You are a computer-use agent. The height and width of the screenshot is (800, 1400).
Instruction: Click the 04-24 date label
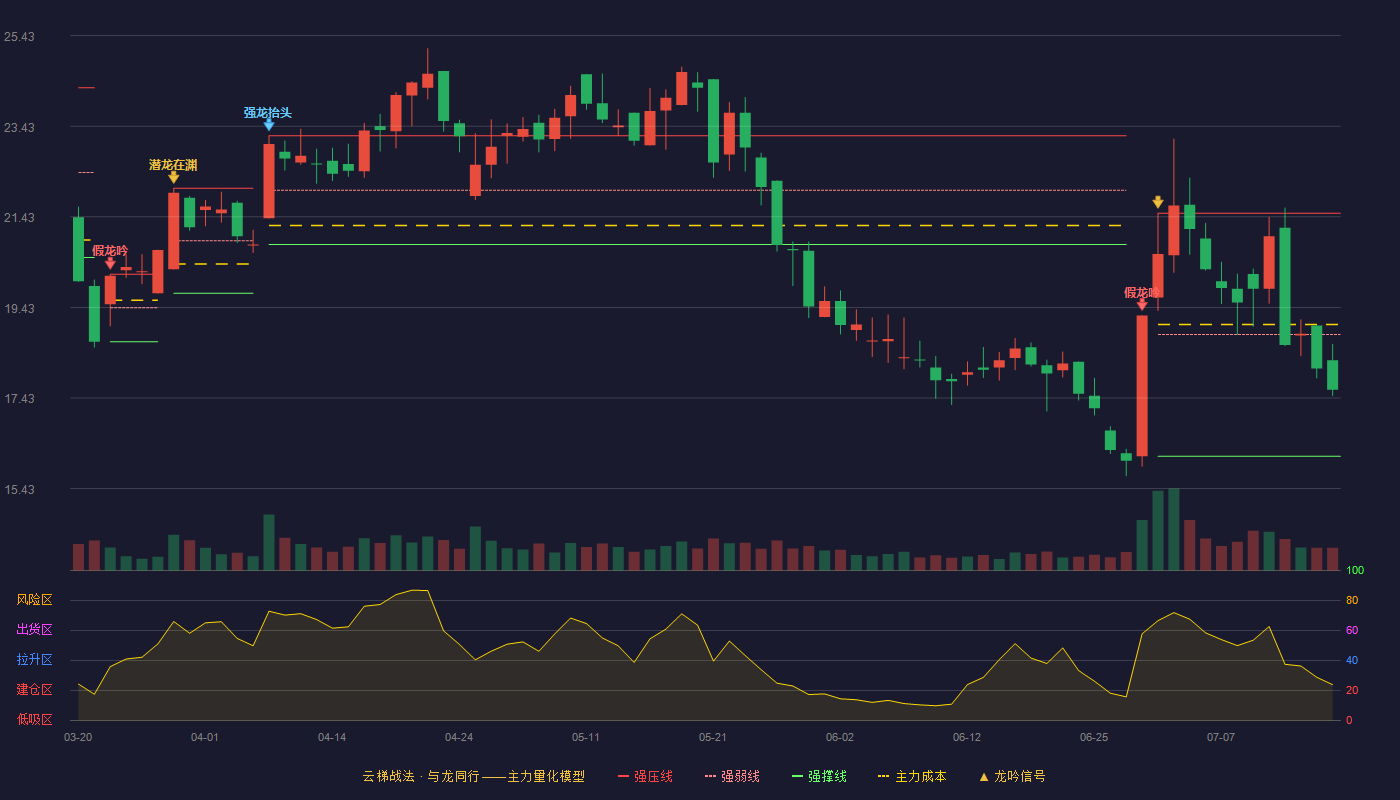(459, 737)
